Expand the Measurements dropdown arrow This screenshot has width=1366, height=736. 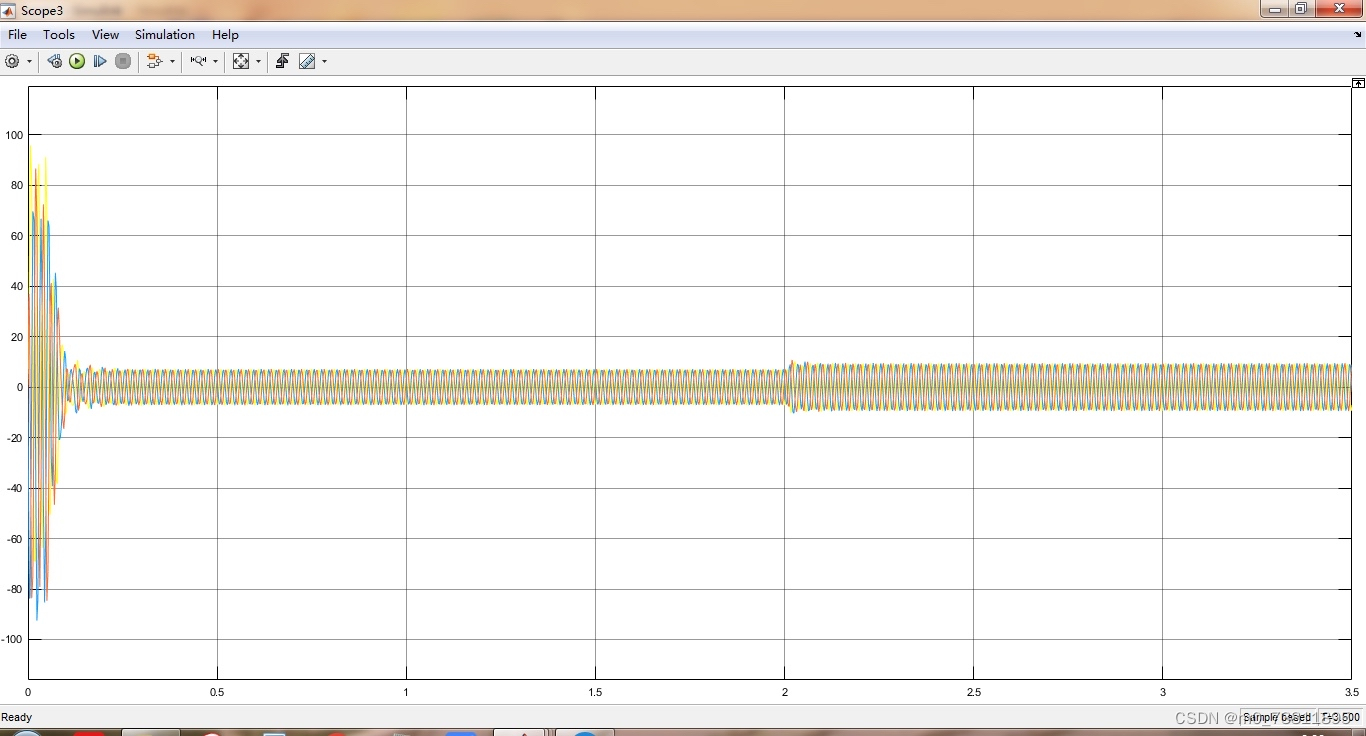(324, 61)
